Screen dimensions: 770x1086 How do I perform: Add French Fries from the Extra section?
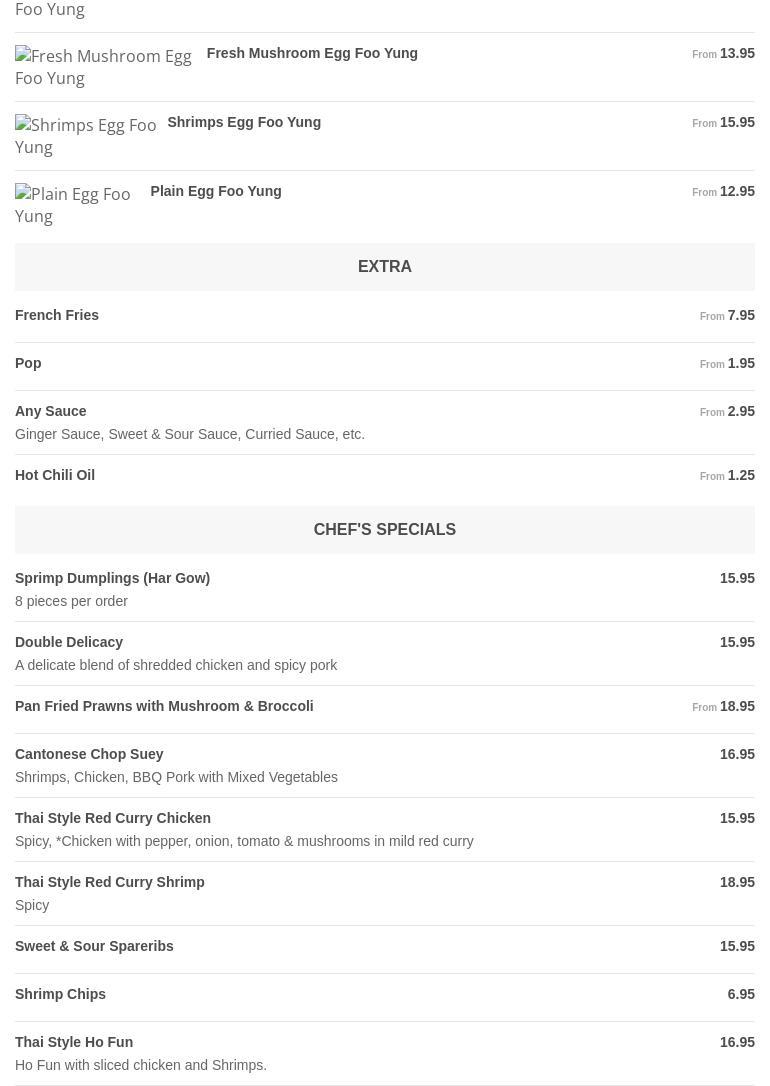(57, 315)
